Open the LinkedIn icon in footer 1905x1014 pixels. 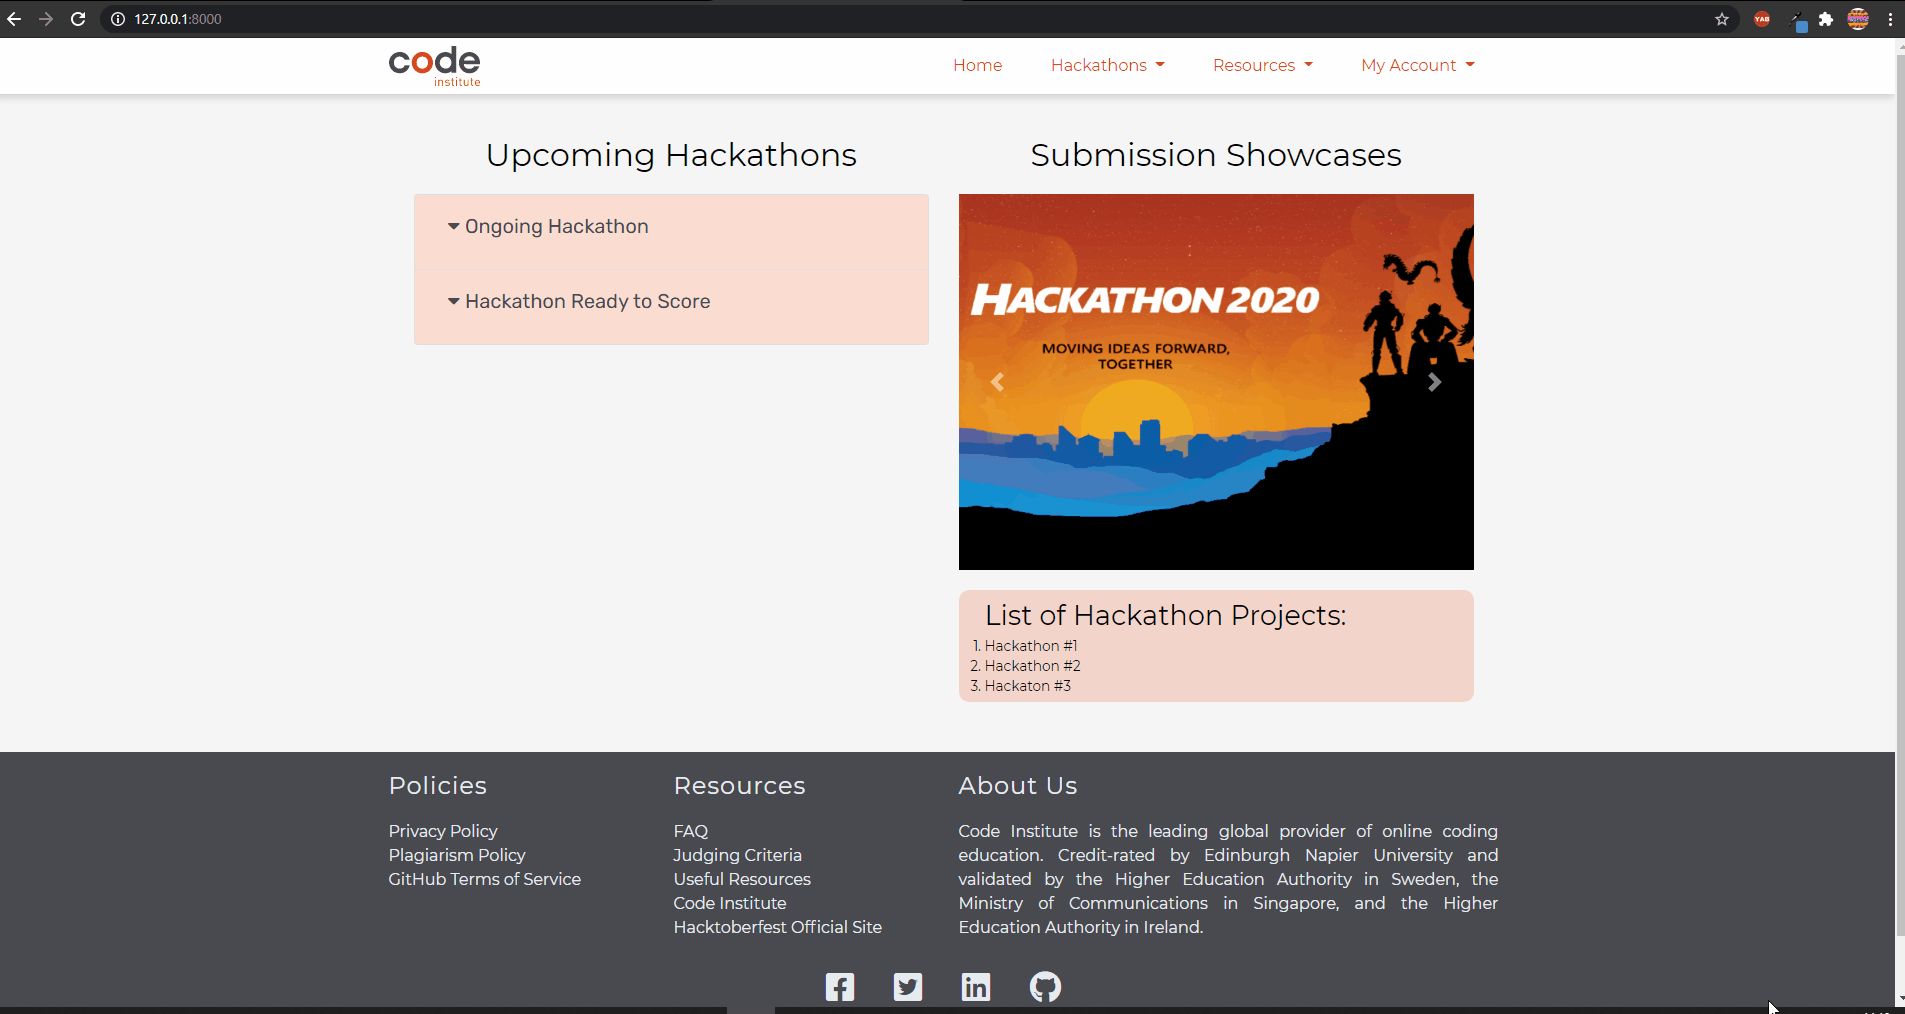click(x=976, y=987)
